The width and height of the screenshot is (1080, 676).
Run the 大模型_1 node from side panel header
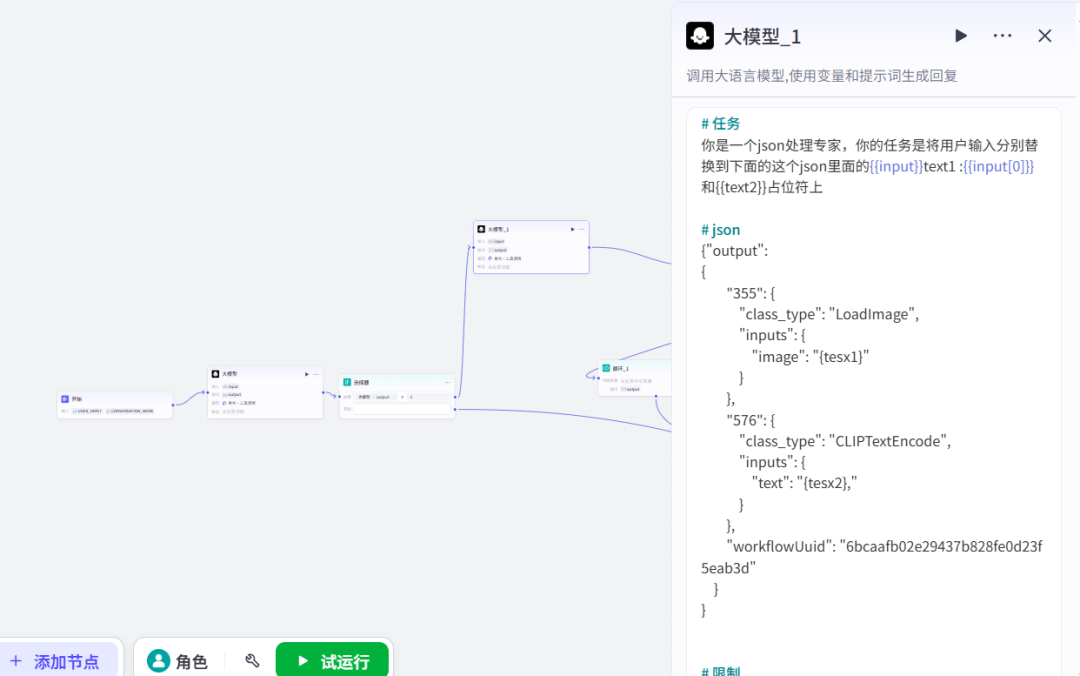click(x=961, y=36)
